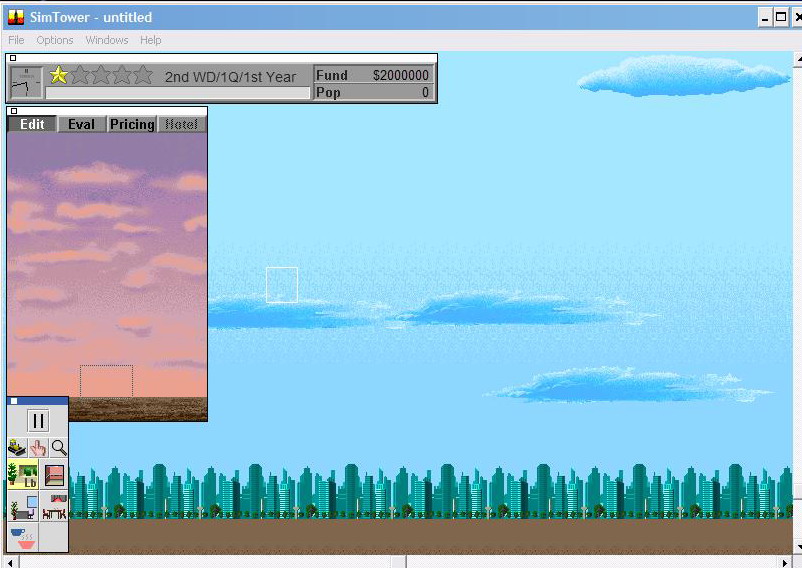Screen dimensions: 802x568
Task: Select the Office build tool
Action: [x=23, y=506]
